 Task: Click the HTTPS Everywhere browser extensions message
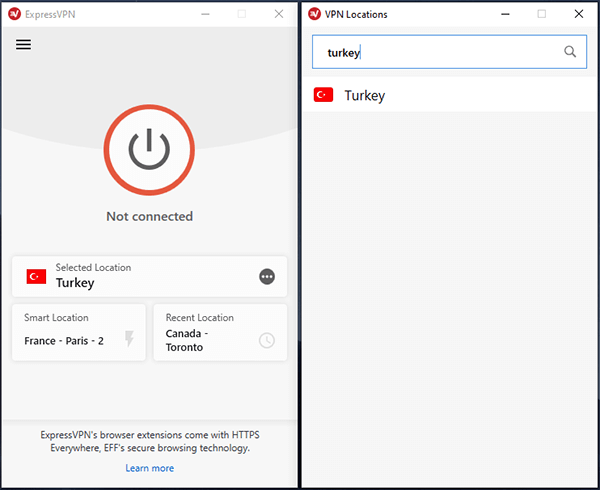150,441
